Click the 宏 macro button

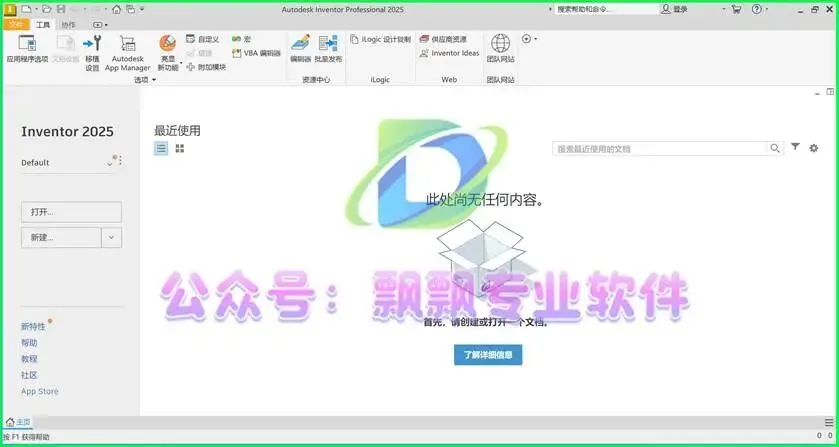click(241, 39)
